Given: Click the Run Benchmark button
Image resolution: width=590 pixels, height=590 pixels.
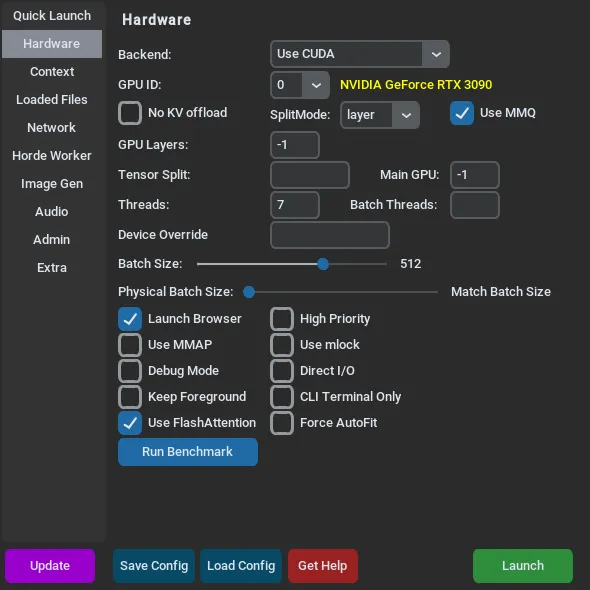Looking at the screenshot, I should tap(188, 452).
